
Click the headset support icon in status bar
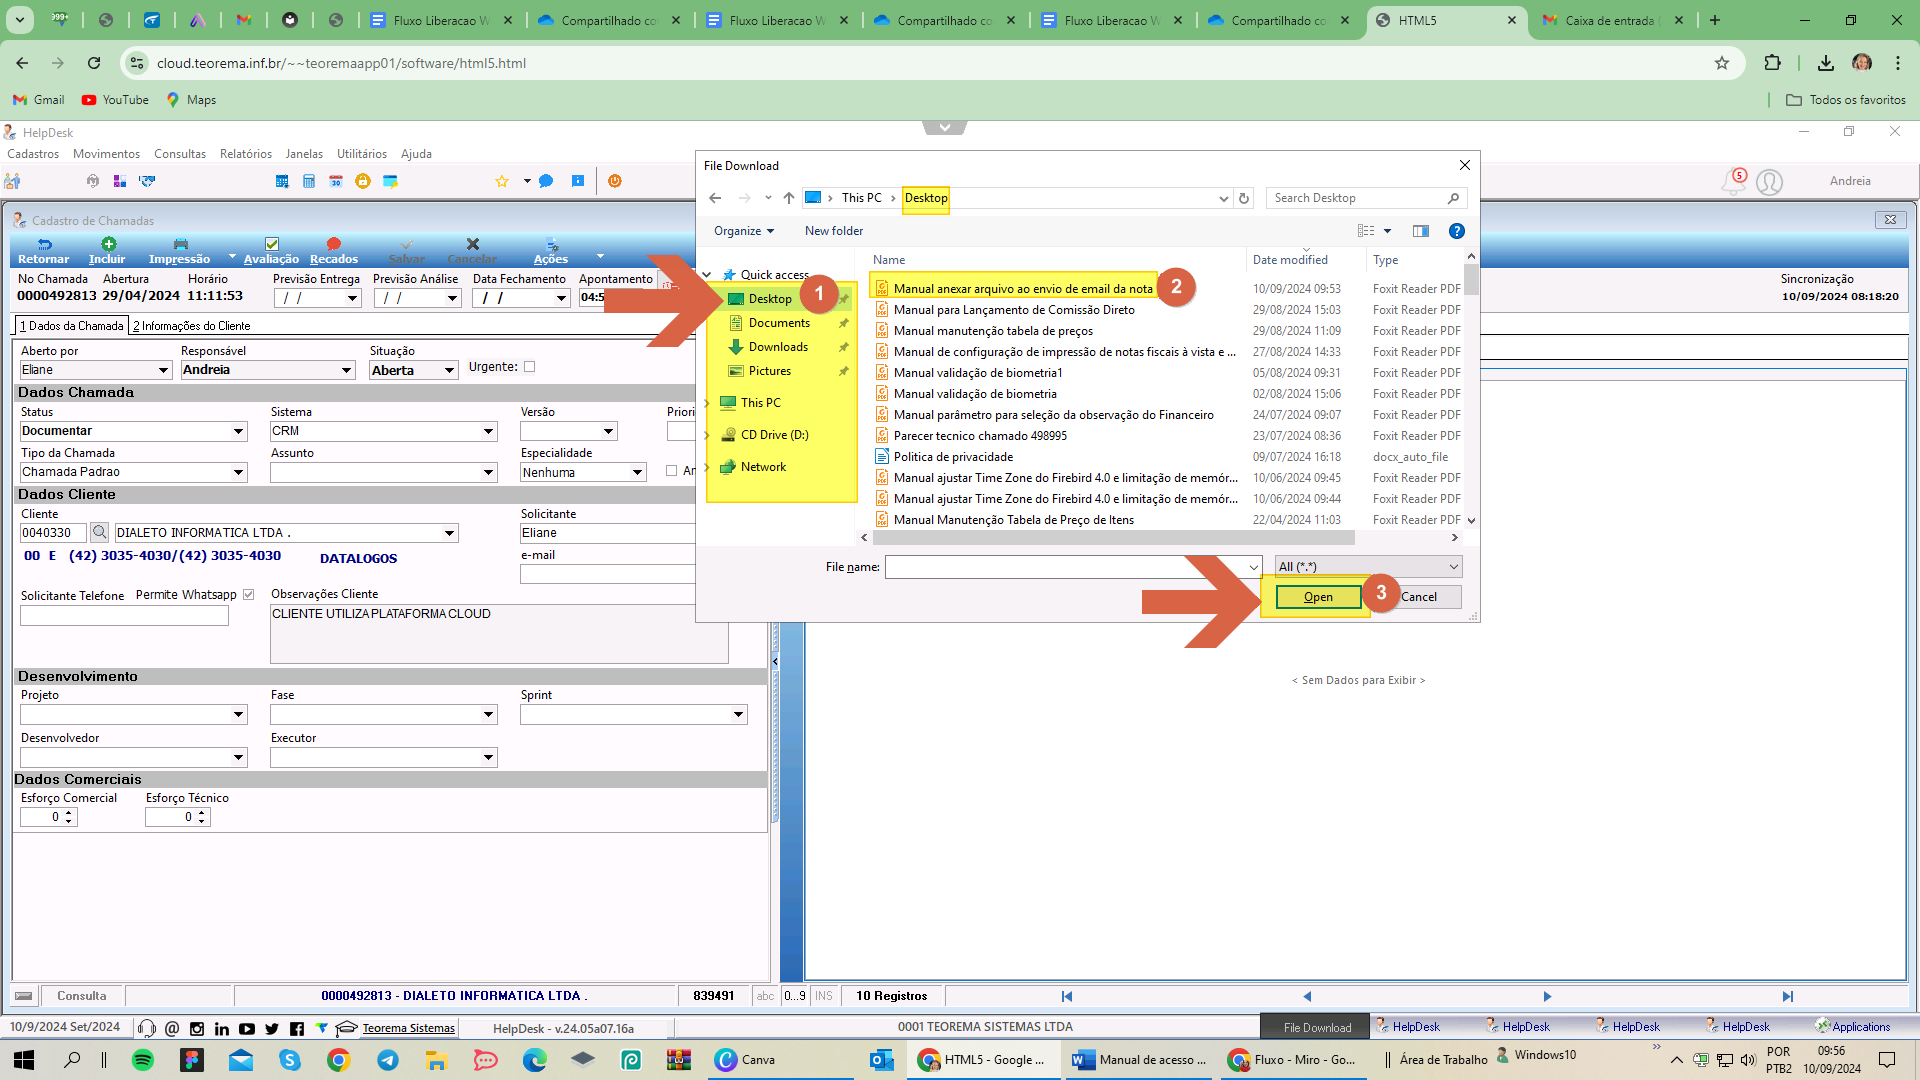coord(147,1028)
